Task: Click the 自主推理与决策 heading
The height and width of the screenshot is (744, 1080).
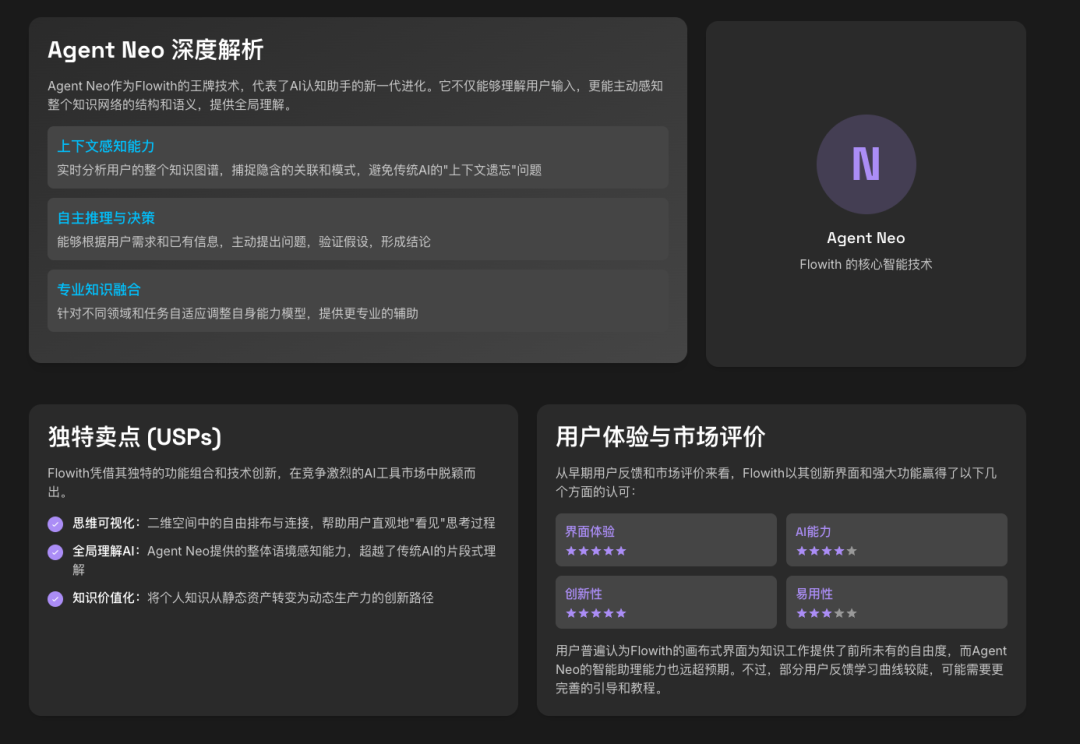Action: (105, 218)
